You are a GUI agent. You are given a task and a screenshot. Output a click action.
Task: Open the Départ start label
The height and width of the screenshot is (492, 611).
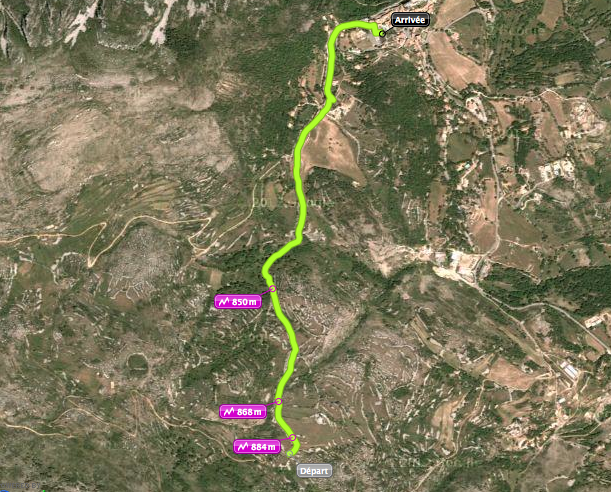tap(314, 471)
